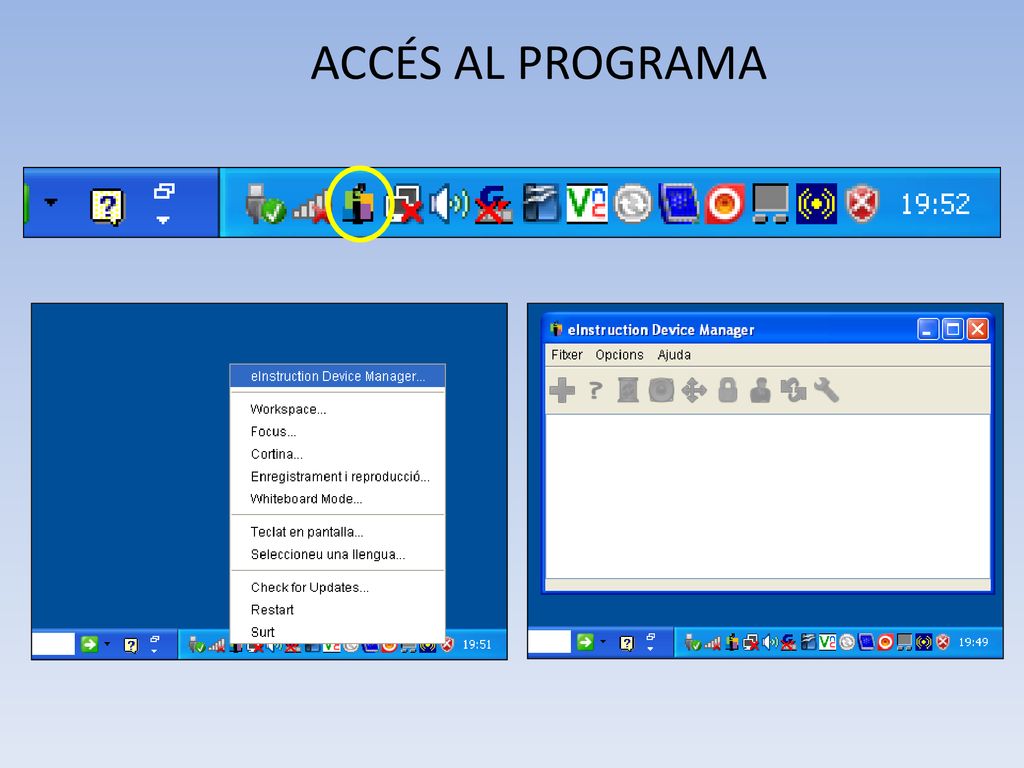Click the plus icon in the Device Manager toolbar

coord(562,391)
